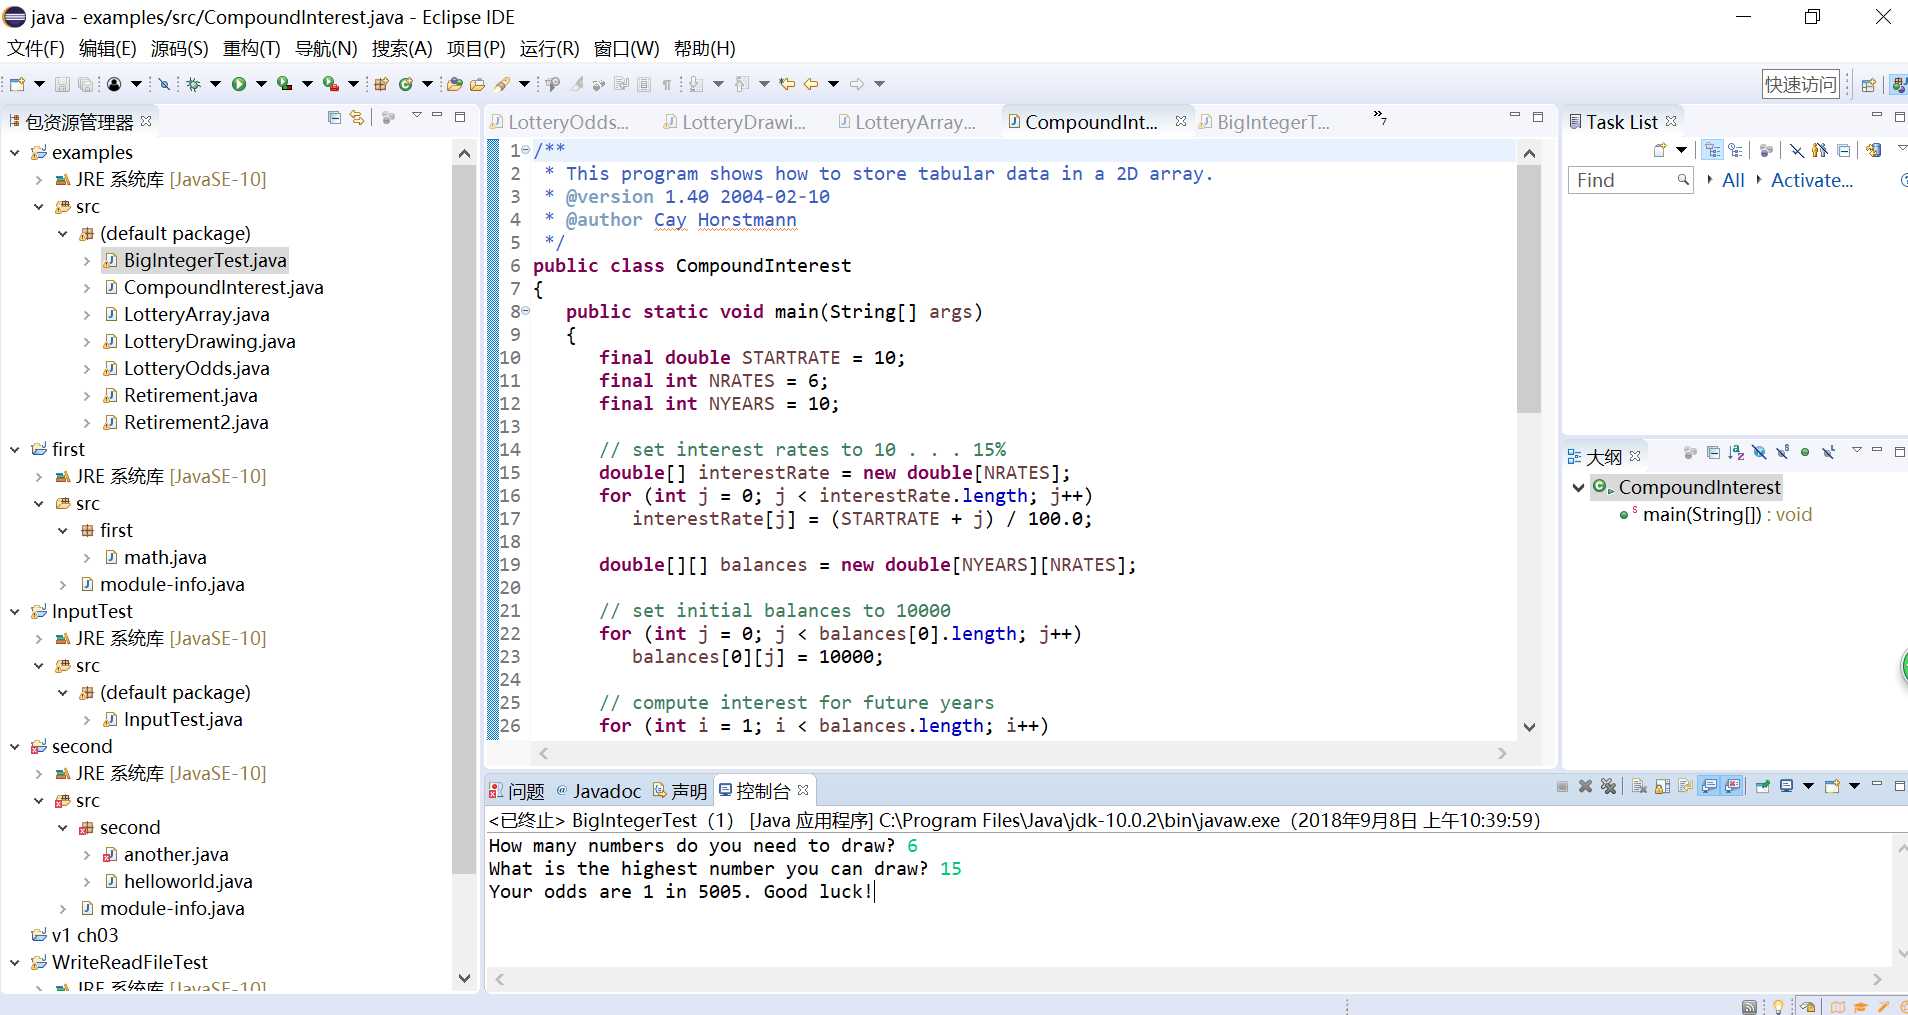
Task: Run the program with the green Run button
Action: point(239,84)
